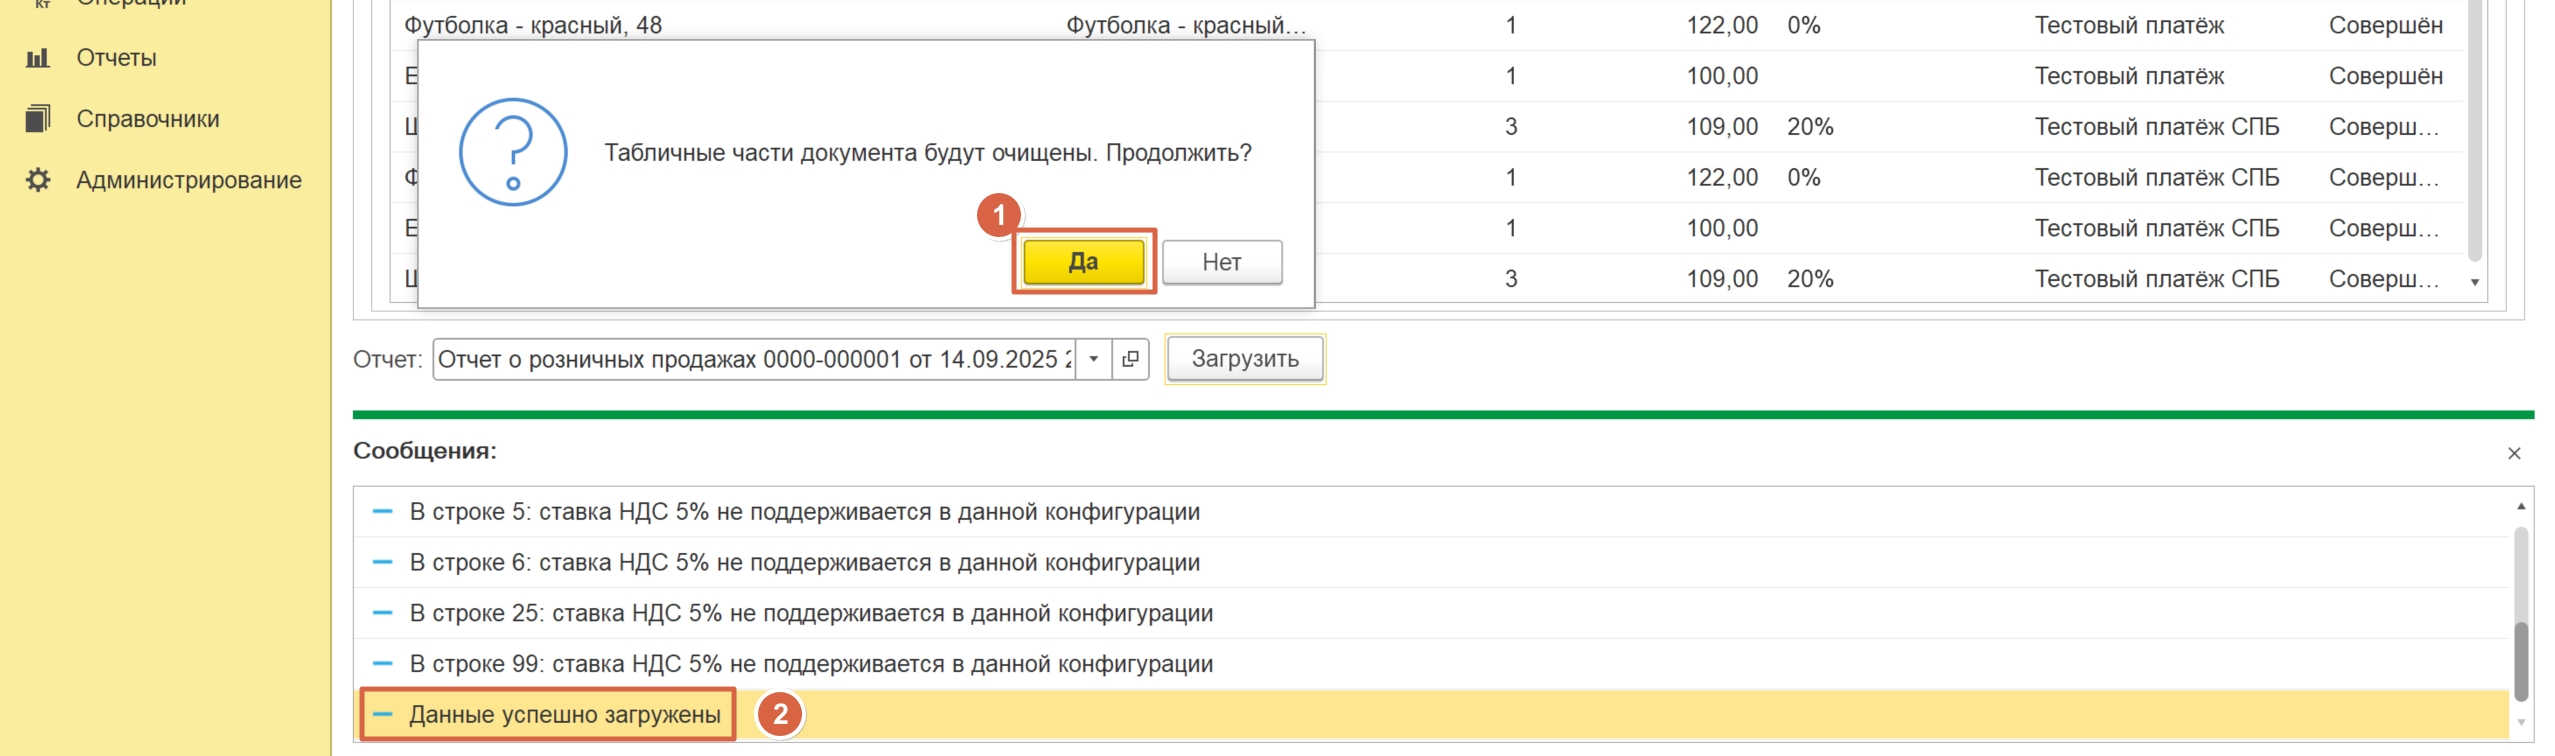Open the Администрирование section
Image resolution: width=2555 pixels, height=756 pixels.
pos(189,180)
